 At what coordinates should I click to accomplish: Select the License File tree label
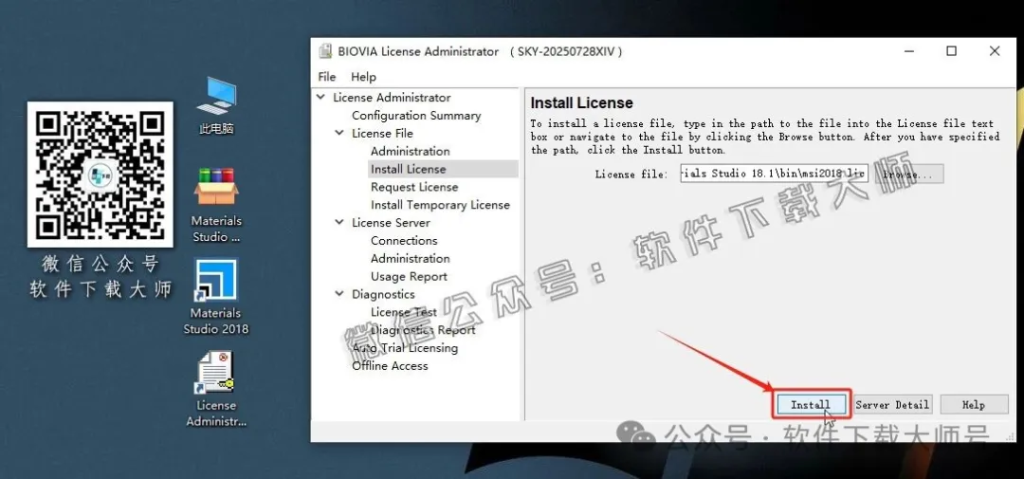[x=382, y=133]
